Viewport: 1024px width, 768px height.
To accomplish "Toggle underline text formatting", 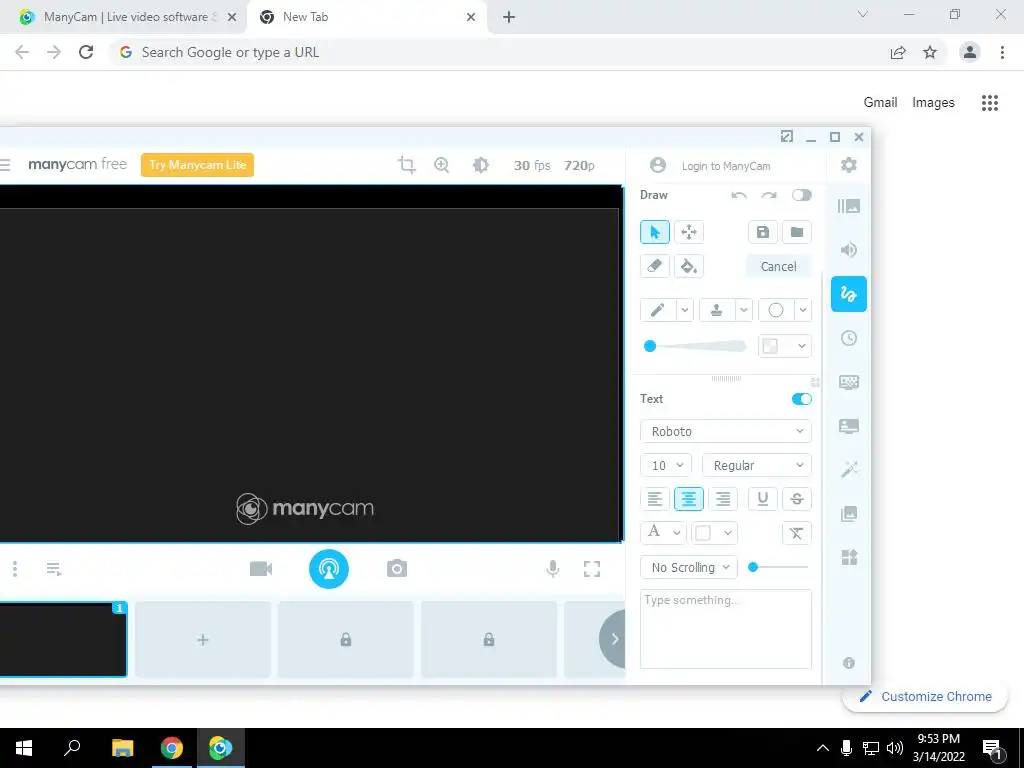I will pyautogui.click(x=762, y=499).
